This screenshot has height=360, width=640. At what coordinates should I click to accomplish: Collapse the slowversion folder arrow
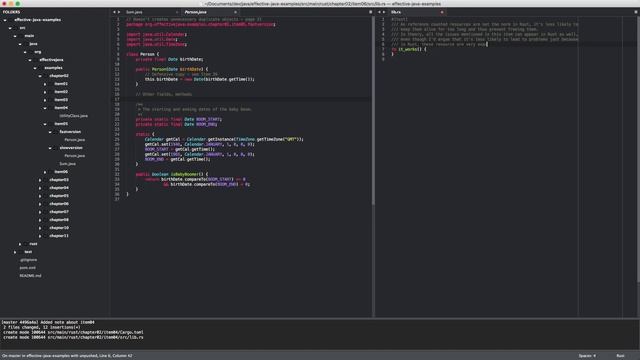pos(50,148)
